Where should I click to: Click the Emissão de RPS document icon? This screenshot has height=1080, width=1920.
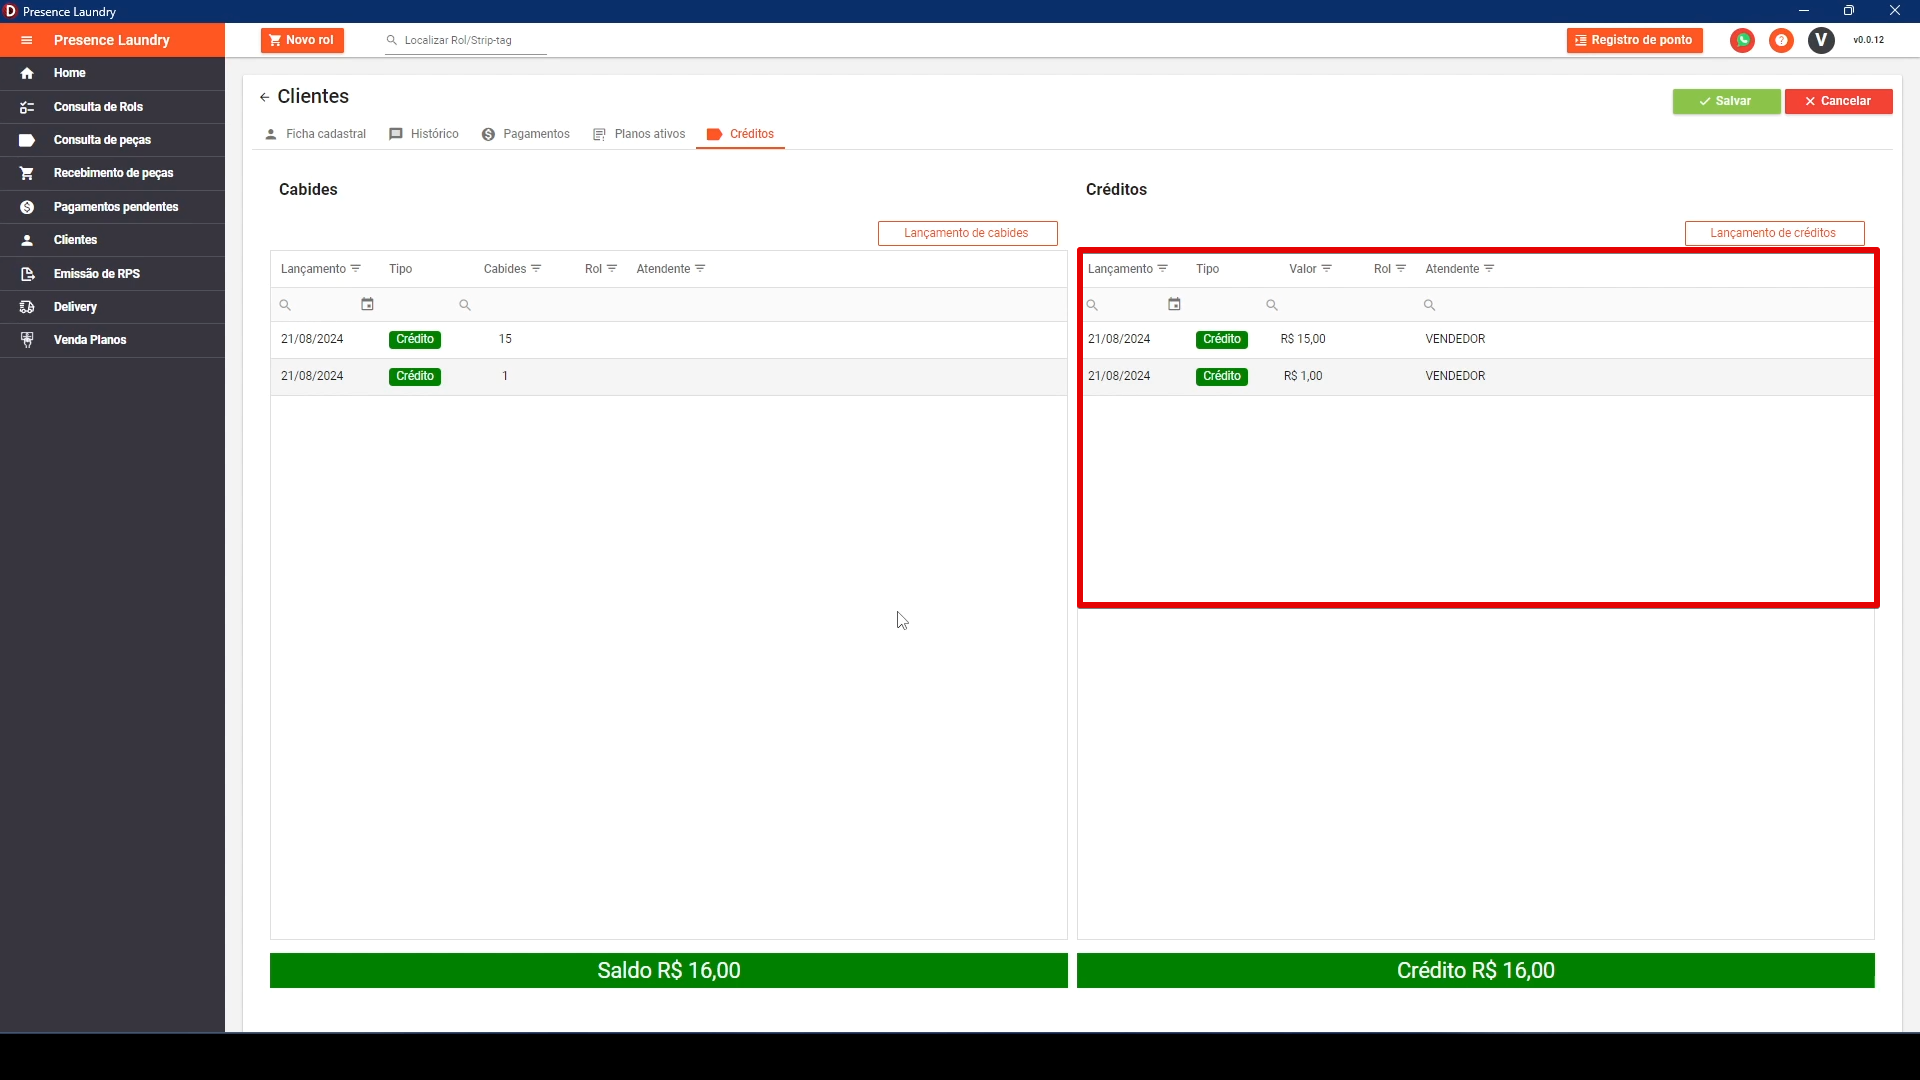[x=27, y=274]
